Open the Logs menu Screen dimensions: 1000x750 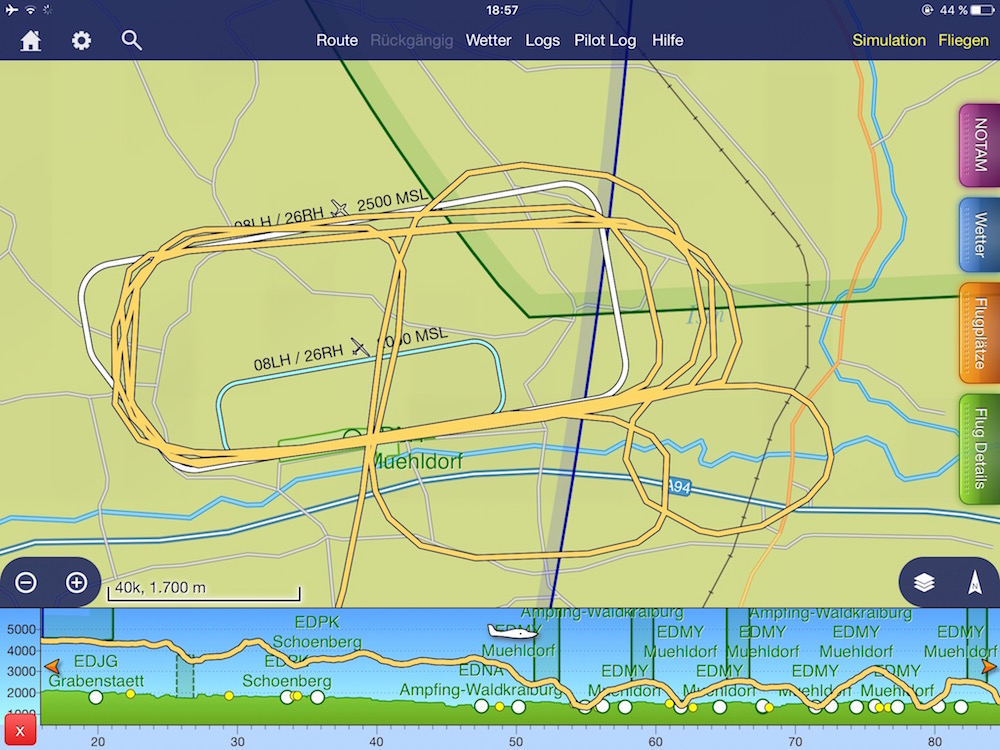pyautogui.click(x=543, y=40)
